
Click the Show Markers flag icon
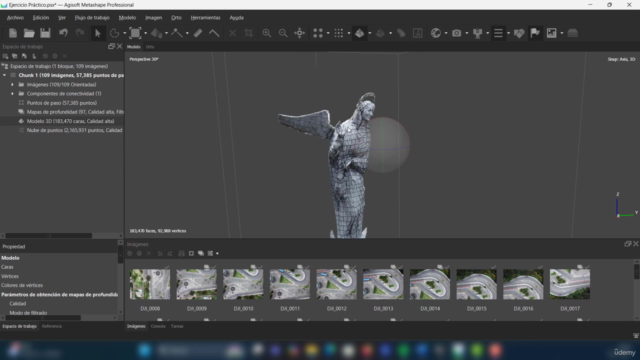tap(535, 33)
